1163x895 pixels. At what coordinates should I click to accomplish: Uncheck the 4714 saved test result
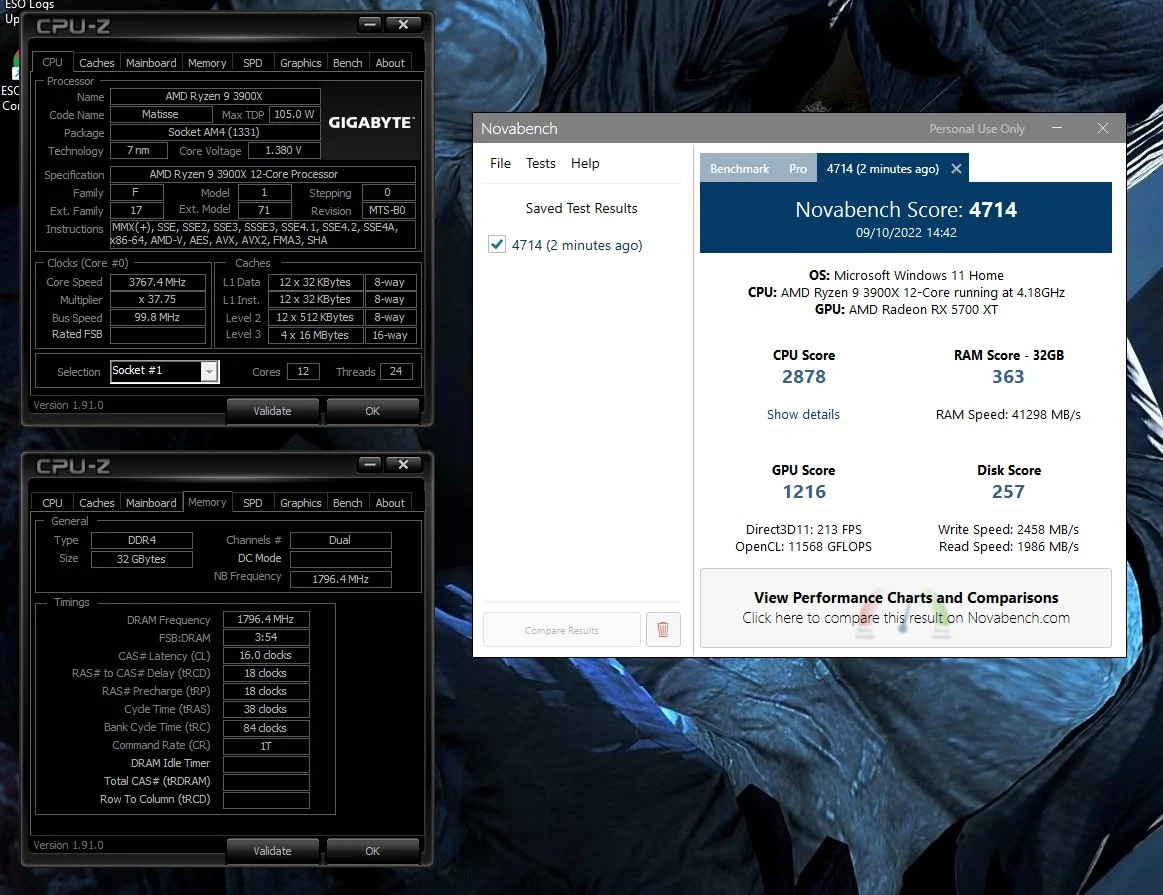[497, 245]
